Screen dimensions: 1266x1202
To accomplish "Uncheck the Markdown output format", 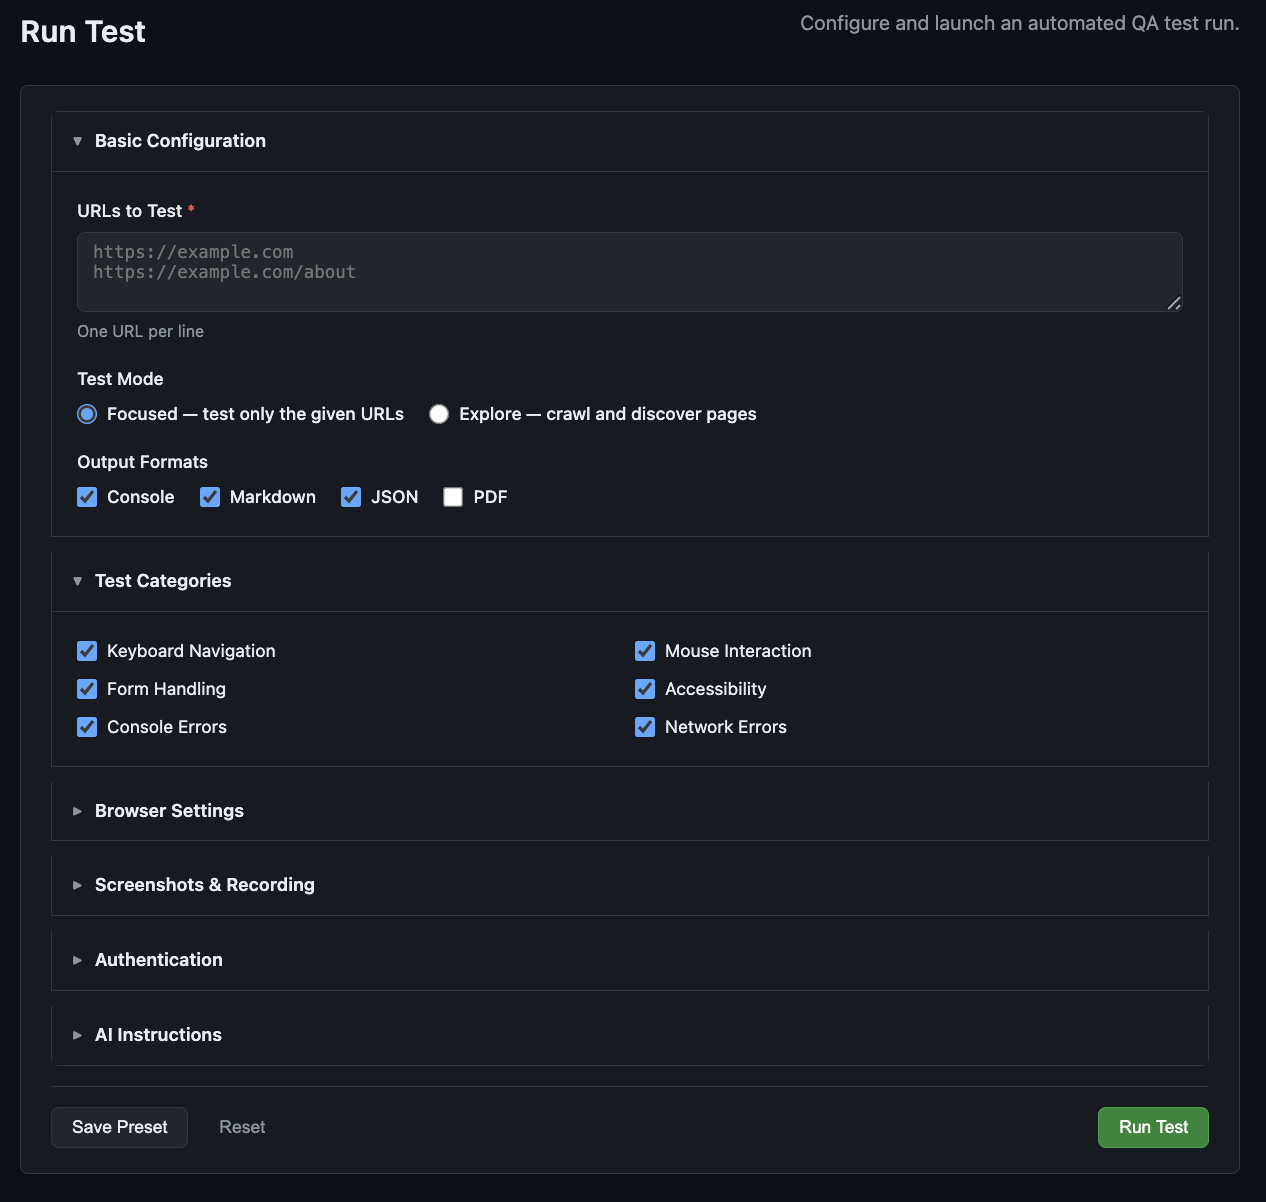I will pos(210,497).
